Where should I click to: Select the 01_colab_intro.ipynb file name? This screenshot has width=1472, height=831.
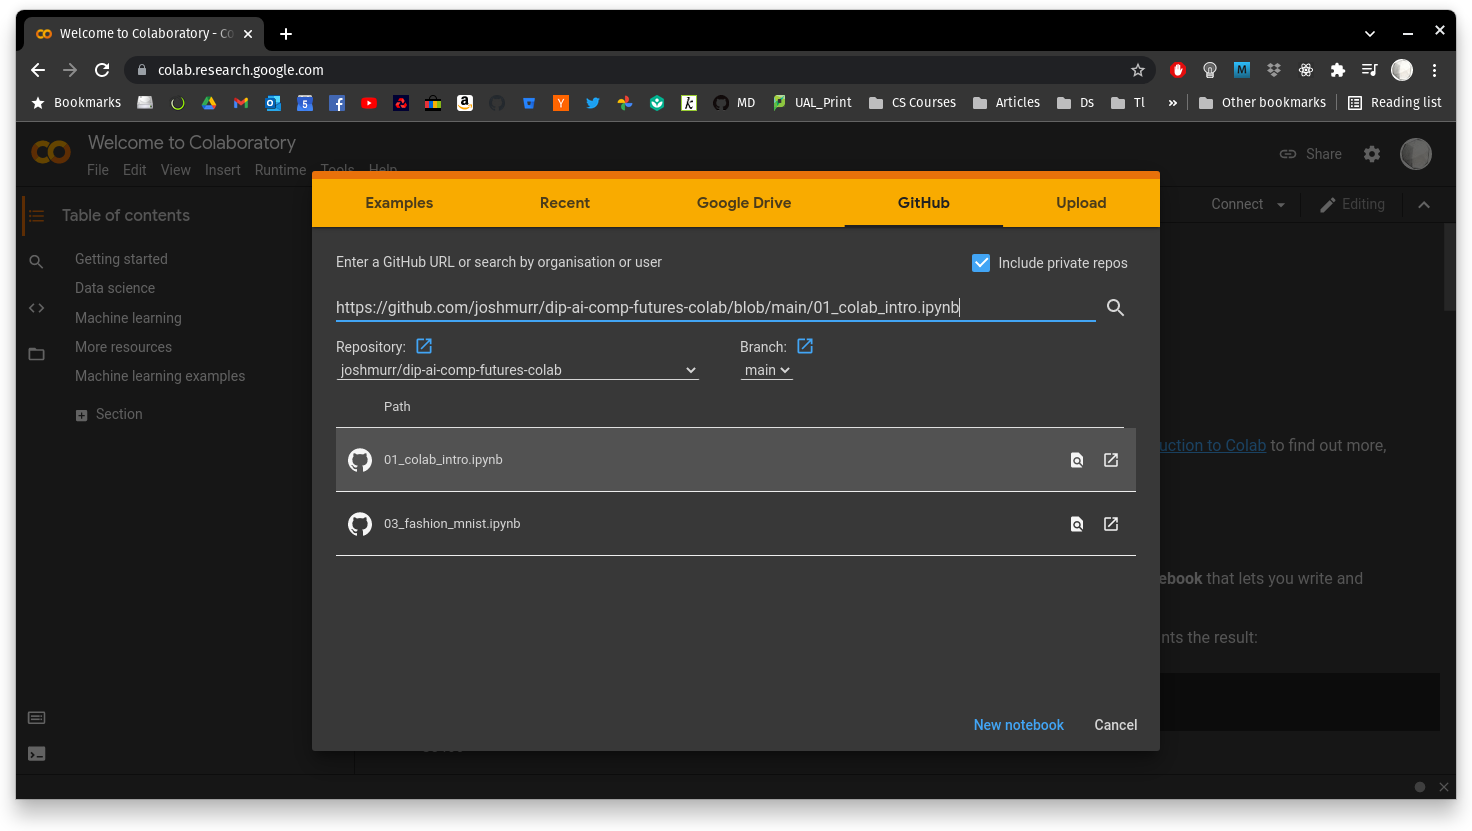coord(443,460)
